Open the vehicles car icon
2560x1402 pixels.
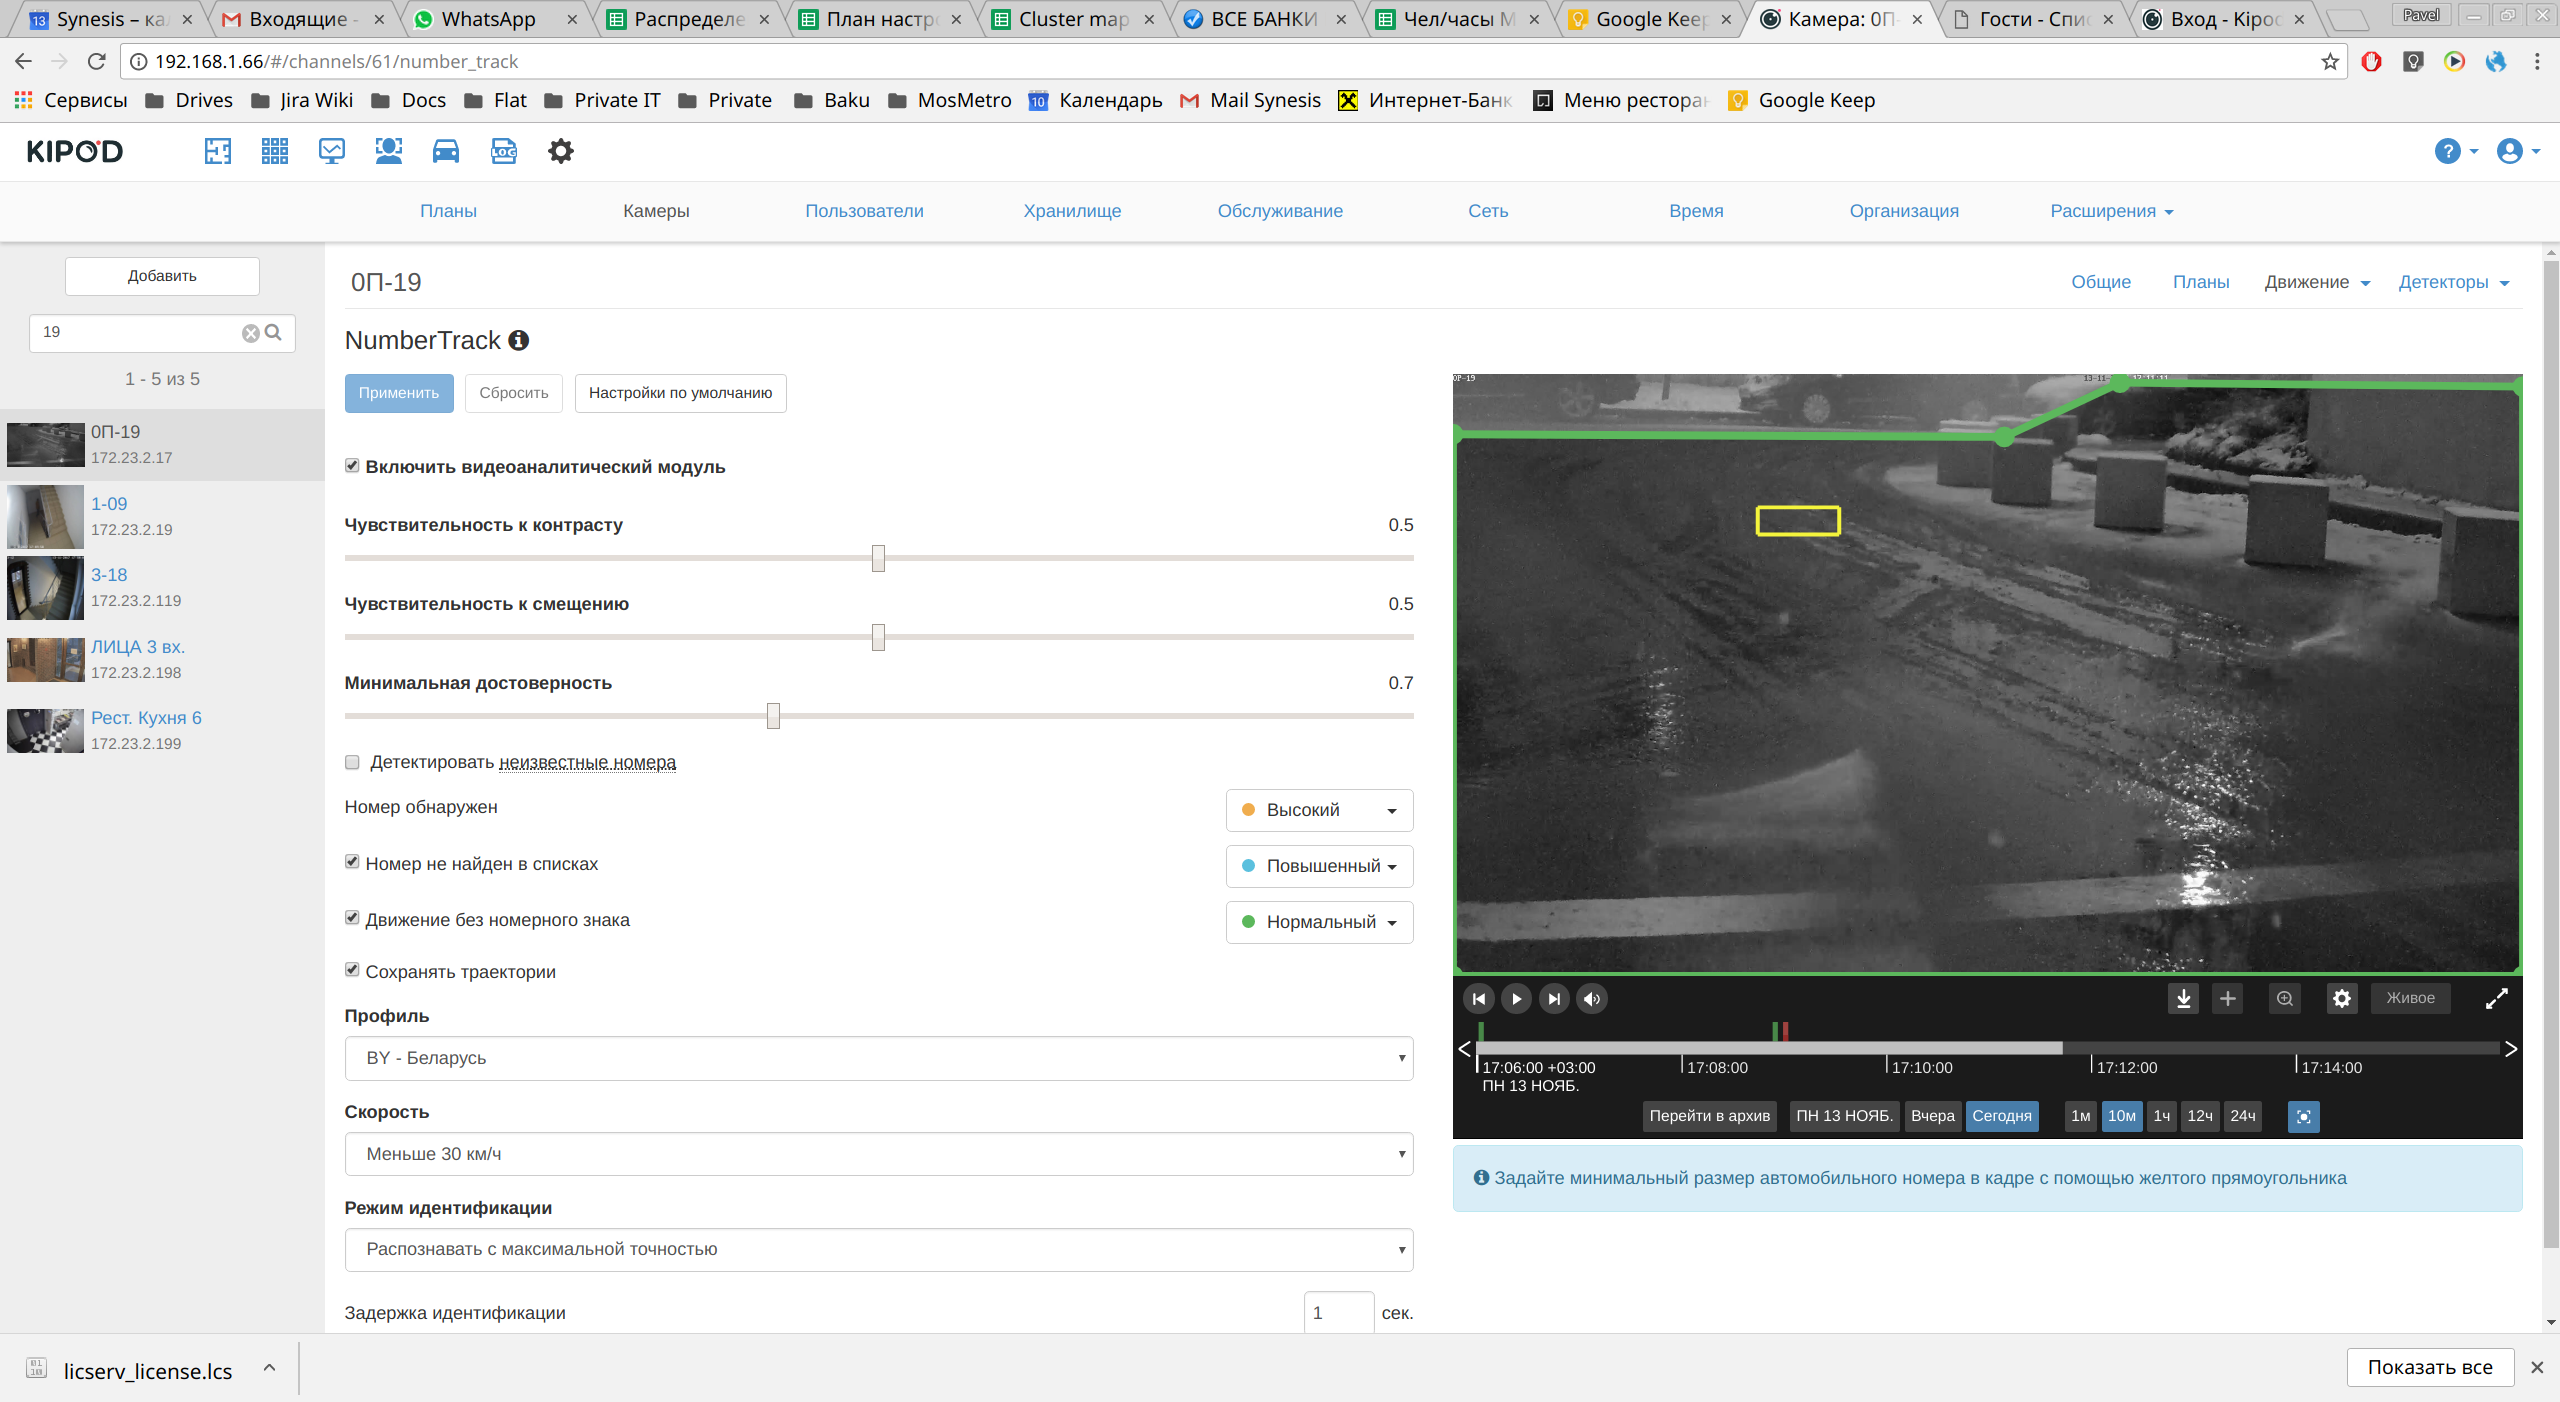click(x=446, y=151)
